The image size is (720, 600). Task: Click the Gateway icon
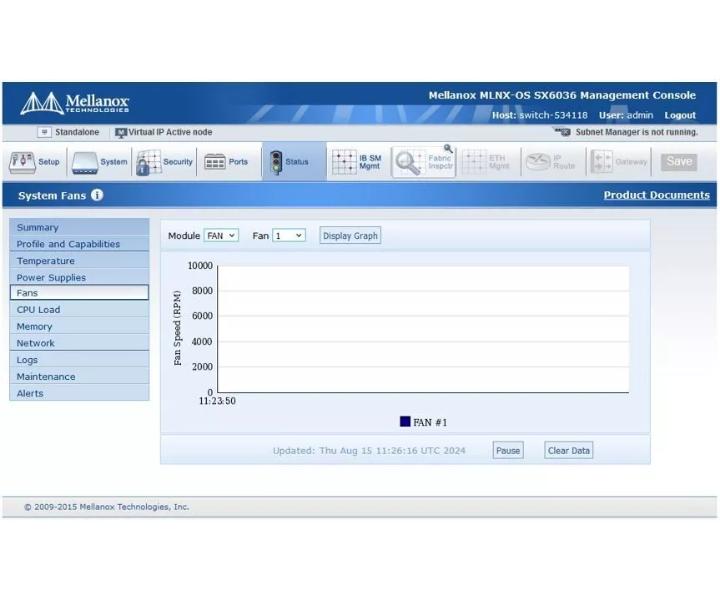pyautogui.click(x=602, y=162)
